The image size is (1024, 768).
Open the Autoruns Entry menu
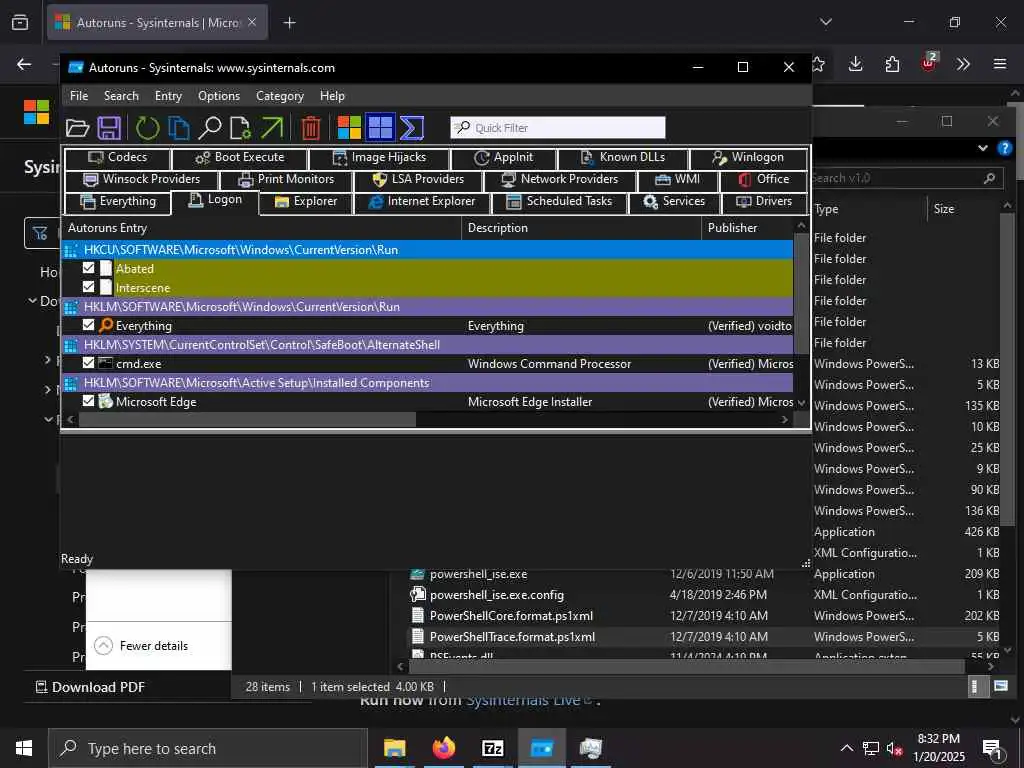[168, 95]
